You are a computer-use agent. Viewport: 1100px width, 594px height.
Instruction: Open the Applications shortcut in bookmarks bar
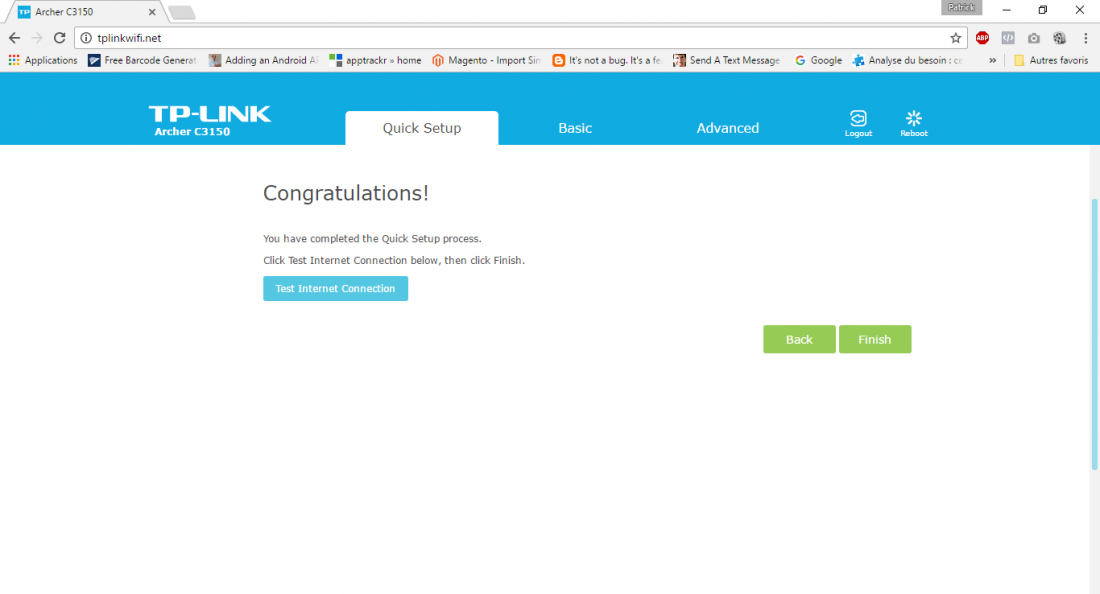[x=43, y=60]
